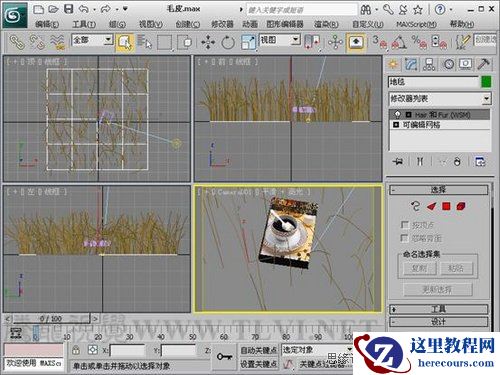Click the 自动关键点 Auto Key button
This screenshot has width=500, height=375.
coord(259,350)
